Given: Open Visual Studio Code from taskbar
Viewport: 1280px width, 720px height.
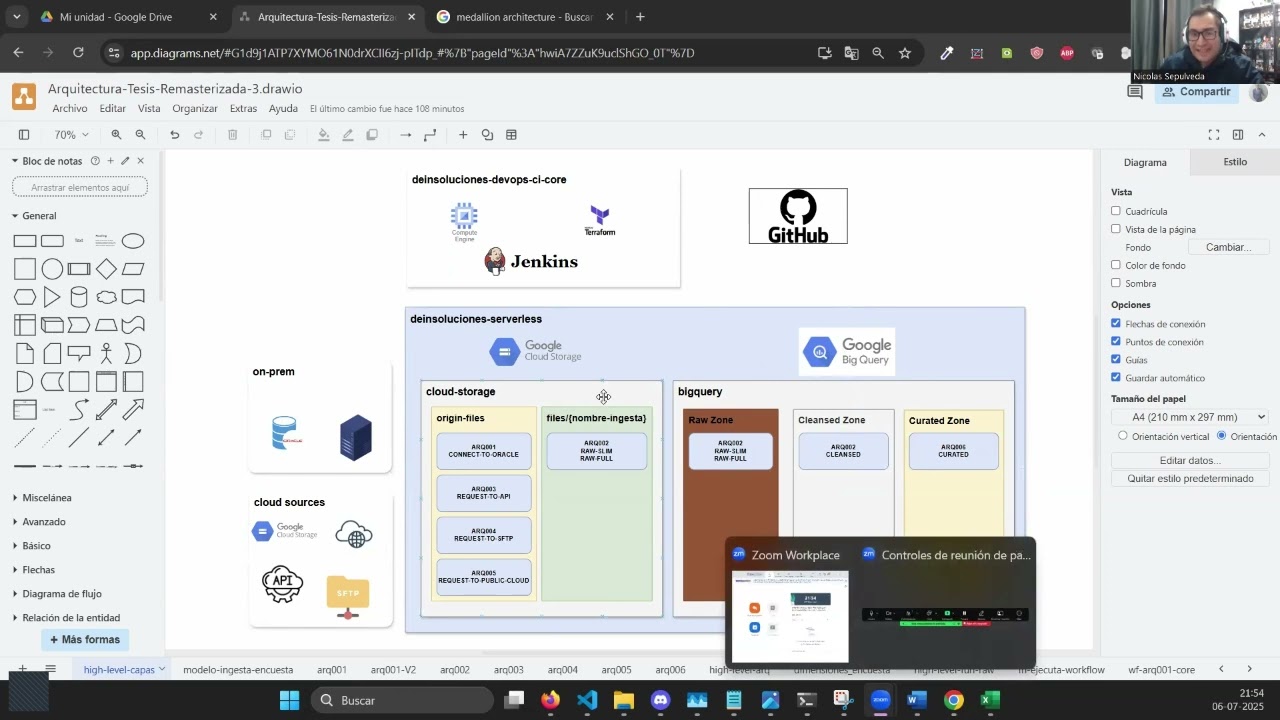Looking at the screenshot, I should point(587,700).
